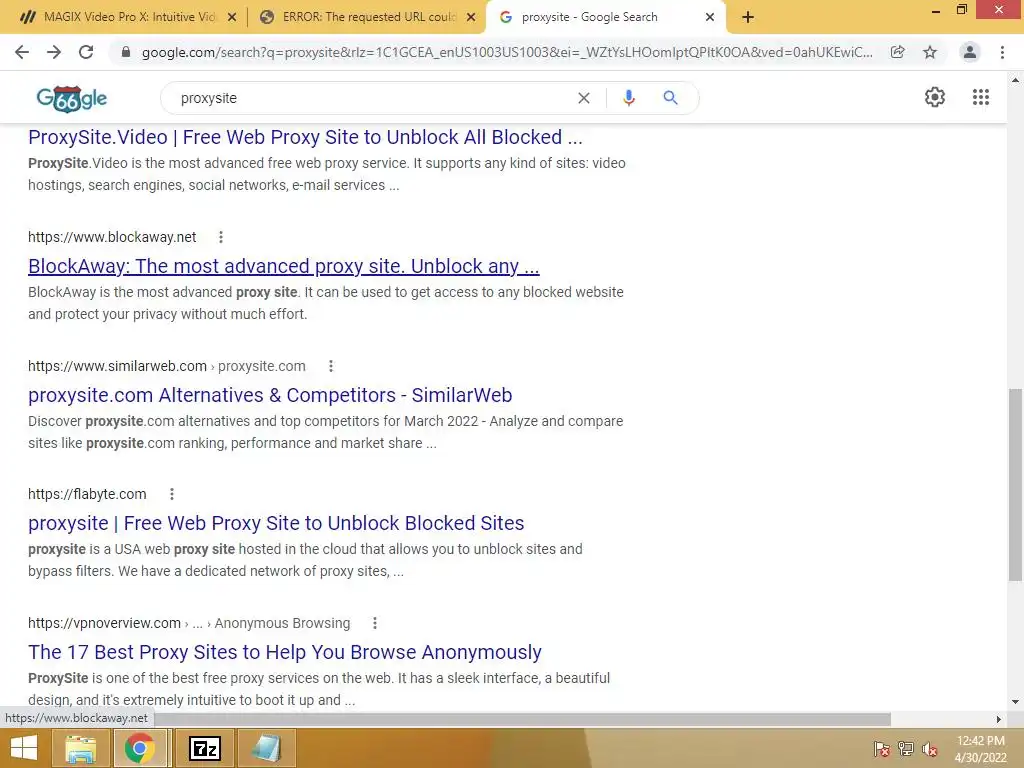Open options menu beside similarweb.com result

click(331, 366)
